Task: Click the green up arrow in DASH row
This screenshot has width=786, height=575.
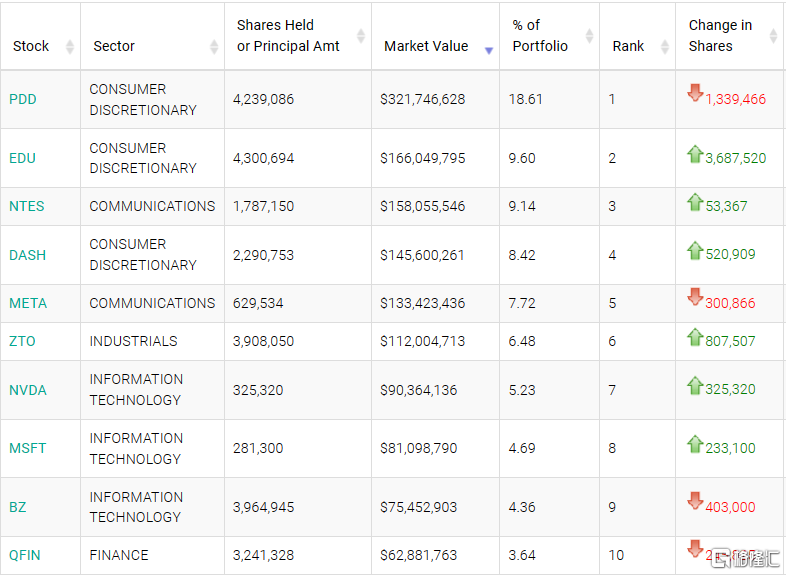Action: tap(695, 251)
